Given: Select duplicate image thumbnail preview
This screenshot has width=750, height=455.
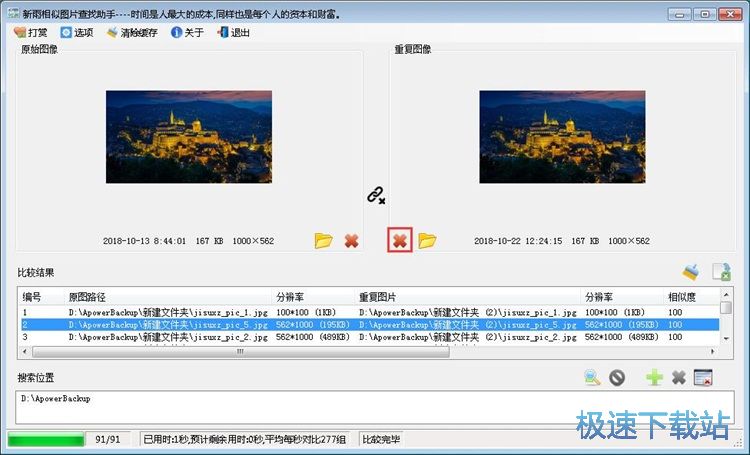Looking at the screenshot, I should click(x=562, y=137).
